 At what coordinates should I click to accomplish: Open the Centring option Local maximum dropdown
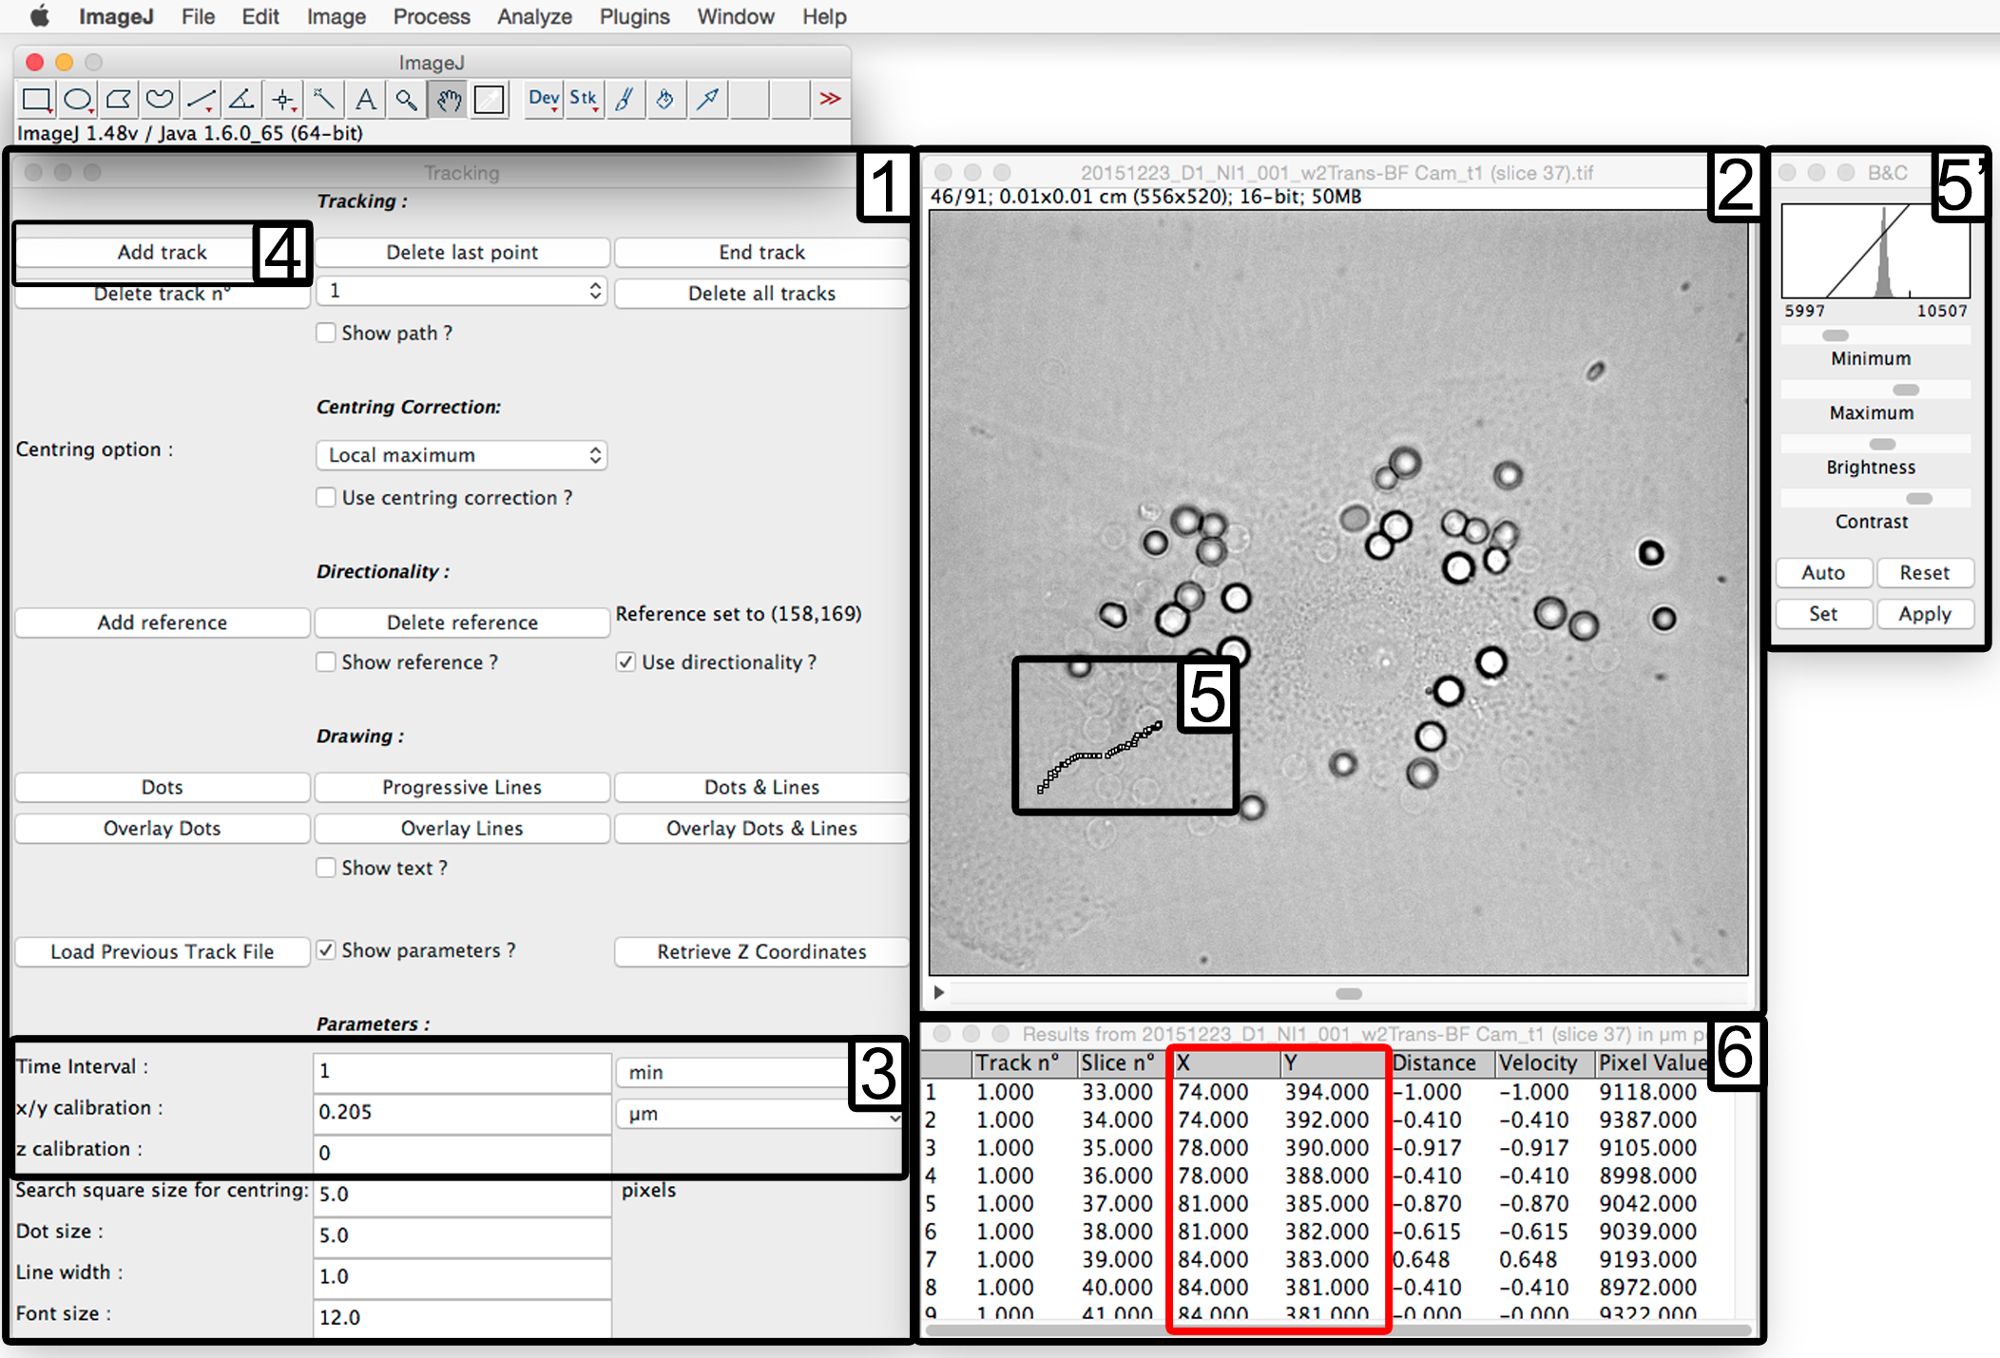(462, 455)
